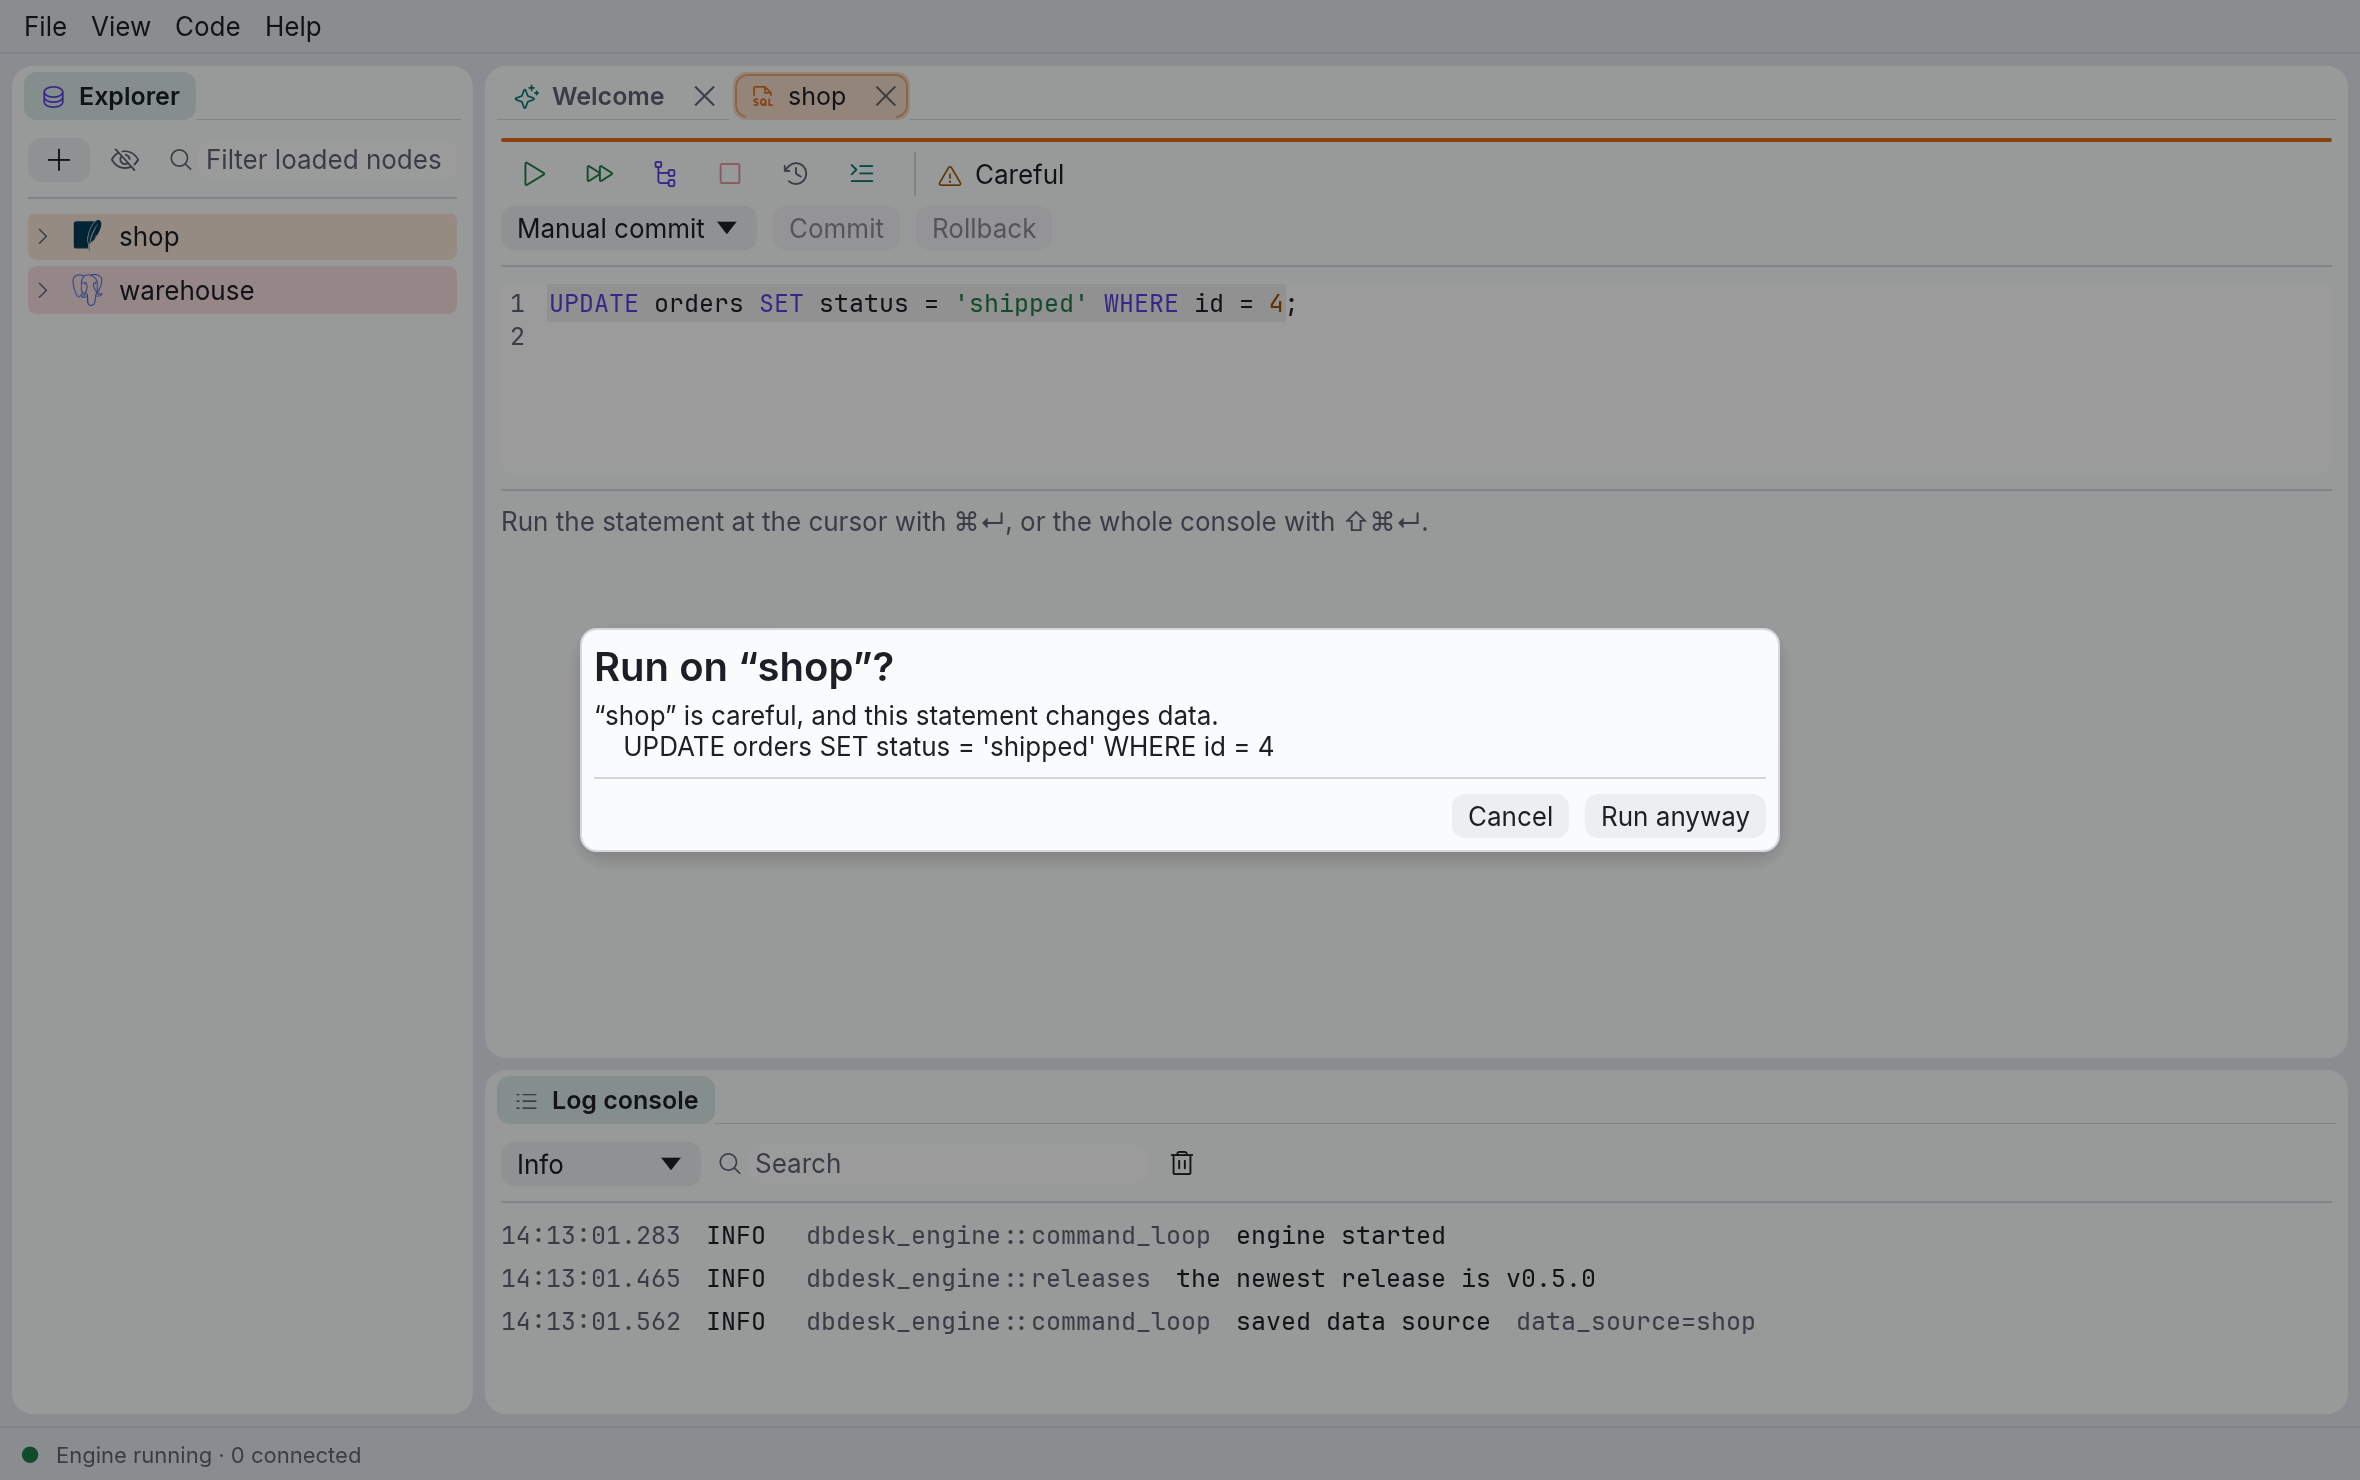Open the explain plan tree icon
The height and width of the screenshot is (1480, 2360).
click(665, 174)
